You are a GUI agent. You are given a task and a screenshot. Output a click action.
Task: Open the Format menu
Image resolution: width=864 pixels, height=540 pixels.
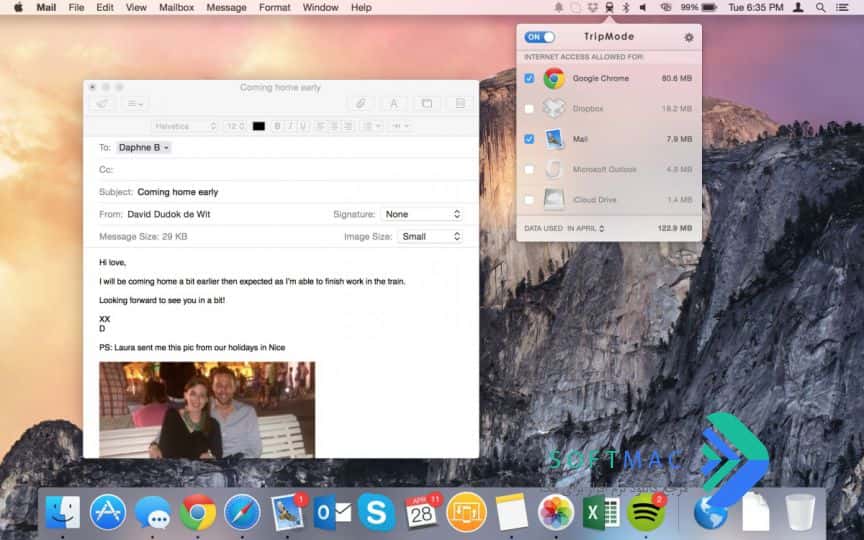click(x=274, y=7)
